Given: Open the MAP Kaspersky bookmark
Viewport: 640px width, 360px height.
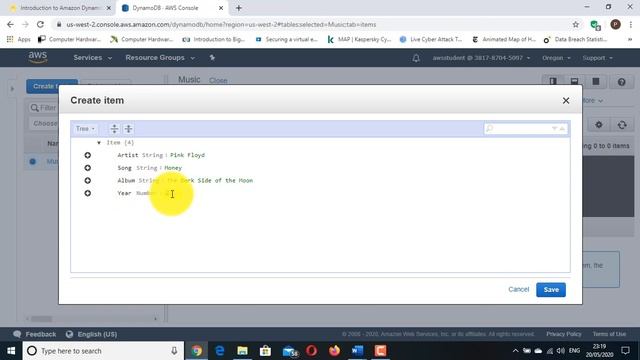Looking at the screenshot, I should pos(359,39).
